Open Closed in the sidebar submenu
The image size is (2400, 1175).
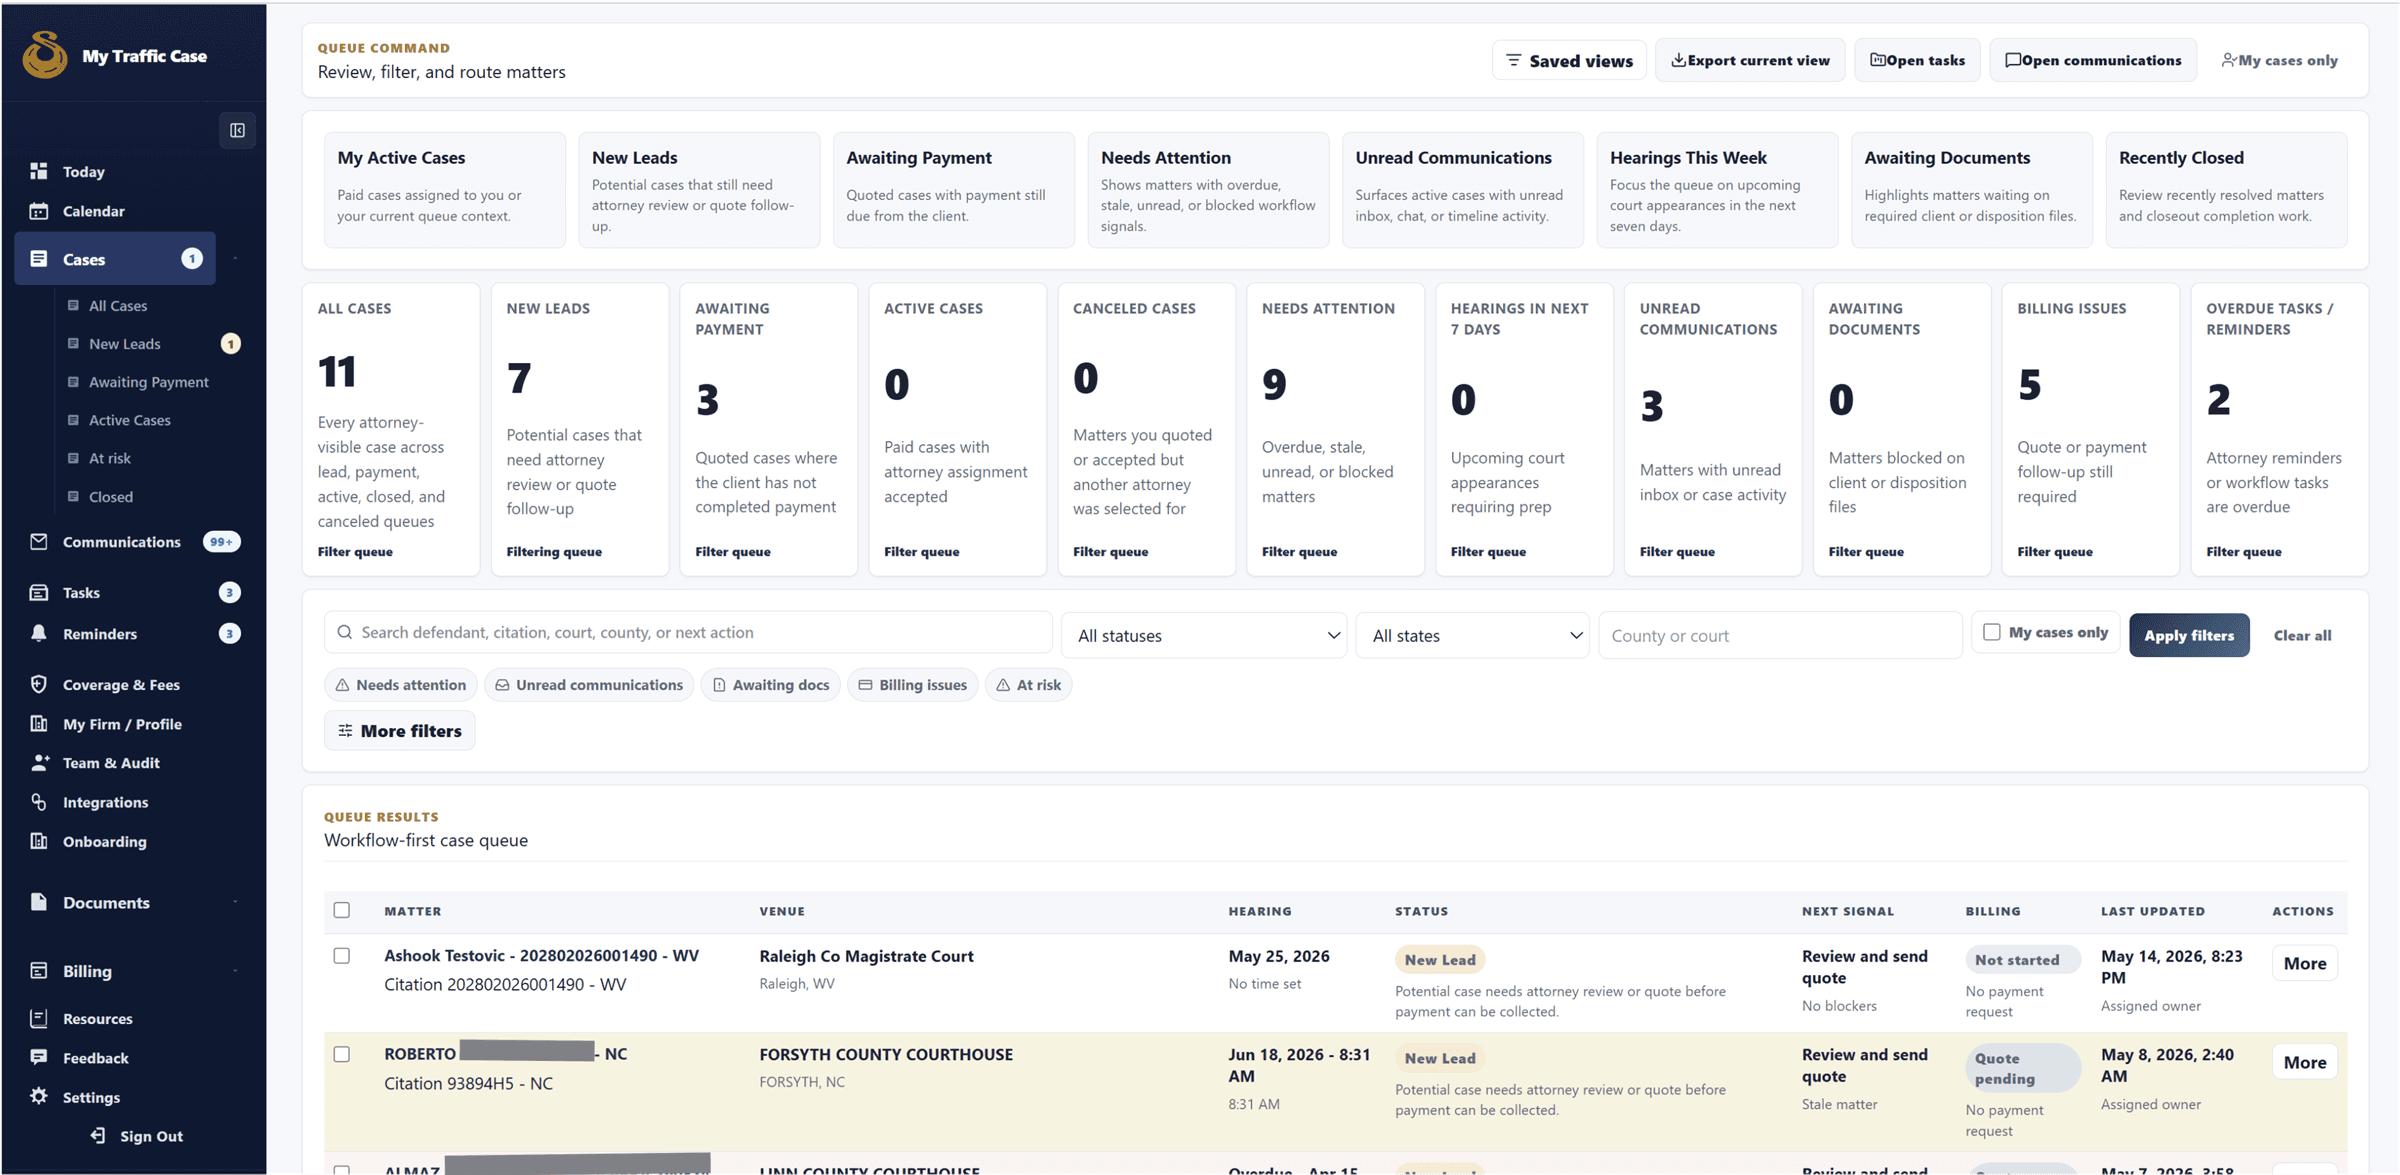click(111, 497)
